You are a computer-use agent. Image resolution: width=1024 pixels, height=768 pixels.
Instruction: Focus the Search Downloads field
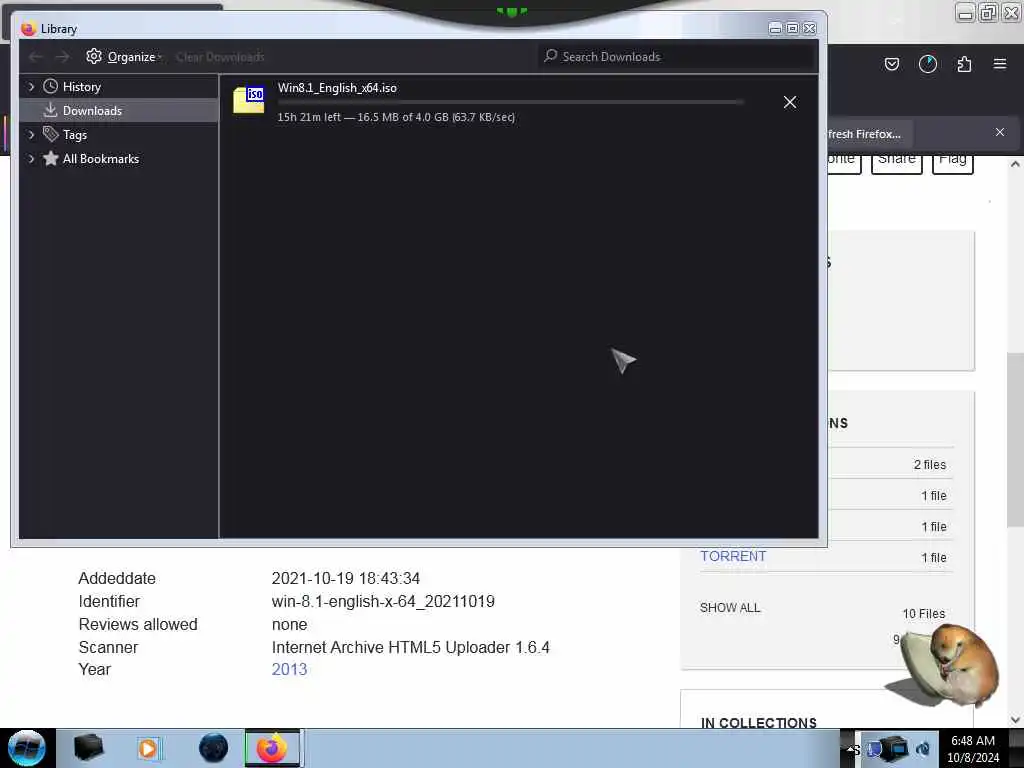tap(677, 56)
